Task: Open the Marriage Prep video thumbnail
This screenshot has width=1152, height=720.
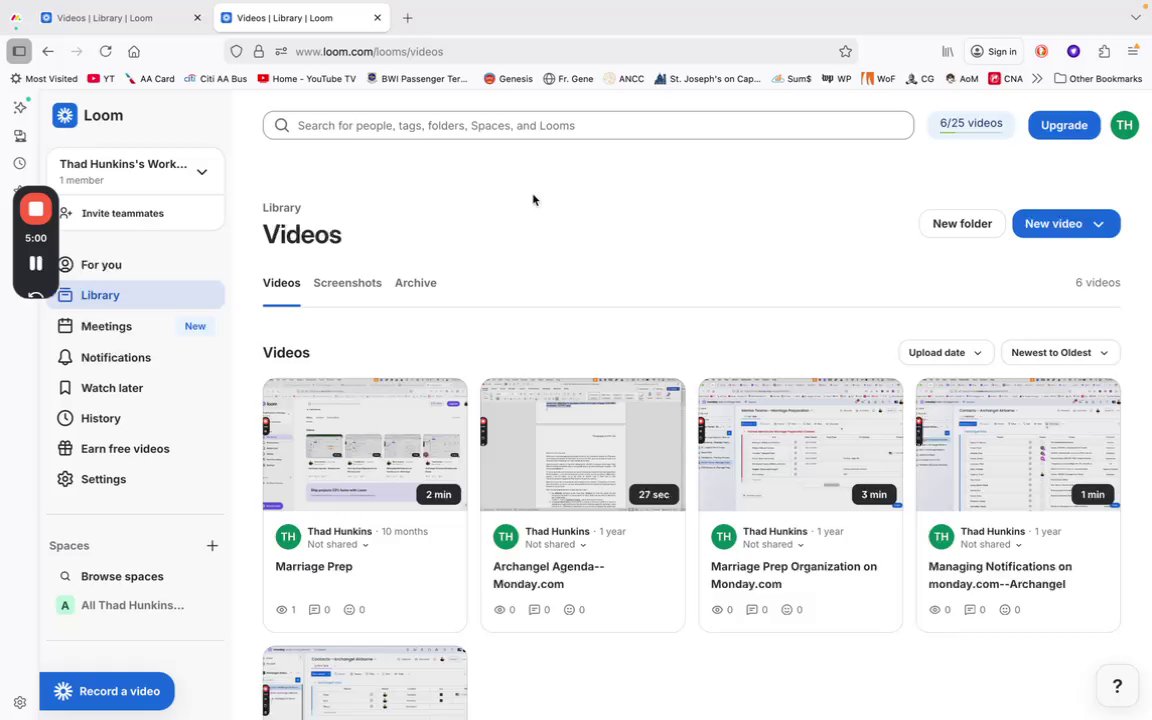Action: (365, 444)
